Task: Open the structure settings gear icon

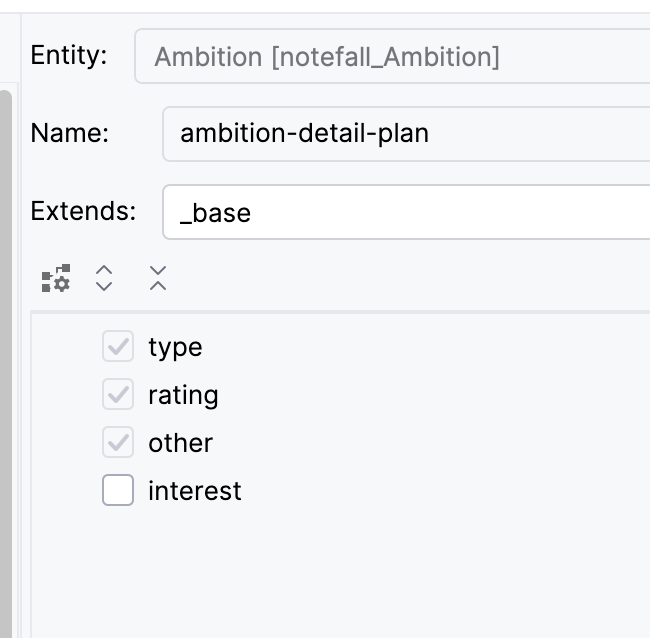Action: tap(56, 278)
